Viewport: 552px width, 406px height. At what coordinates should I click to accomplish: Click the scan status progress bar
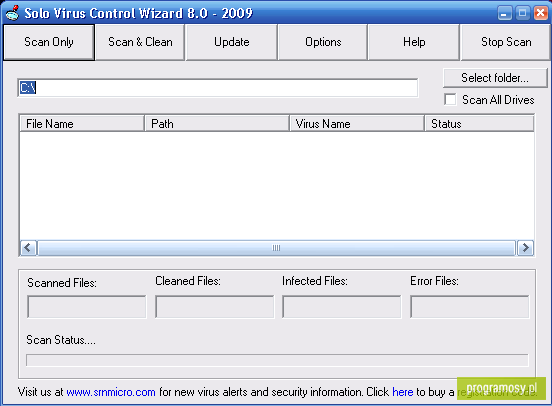pyautogui.click(x=277, y=360)
